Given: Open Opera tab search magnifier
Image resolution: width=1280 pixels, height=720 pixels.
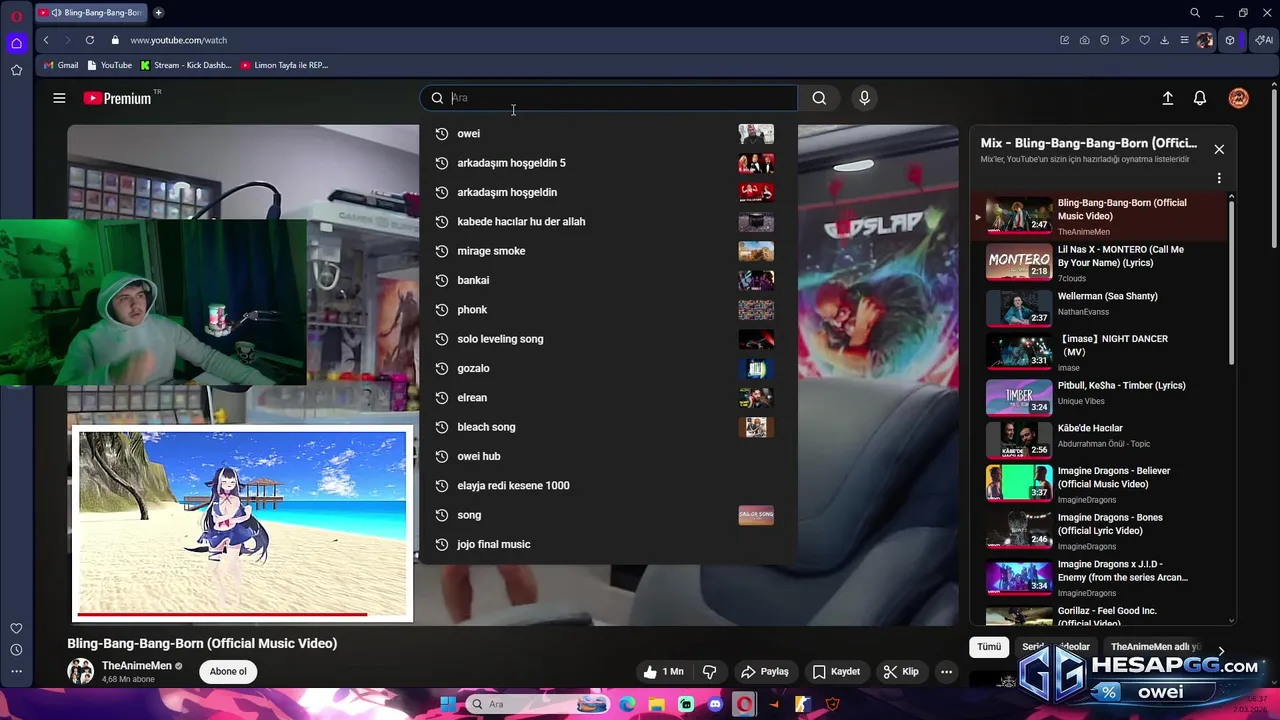Looking at the screenshot, I should [x=1195, y=13].
